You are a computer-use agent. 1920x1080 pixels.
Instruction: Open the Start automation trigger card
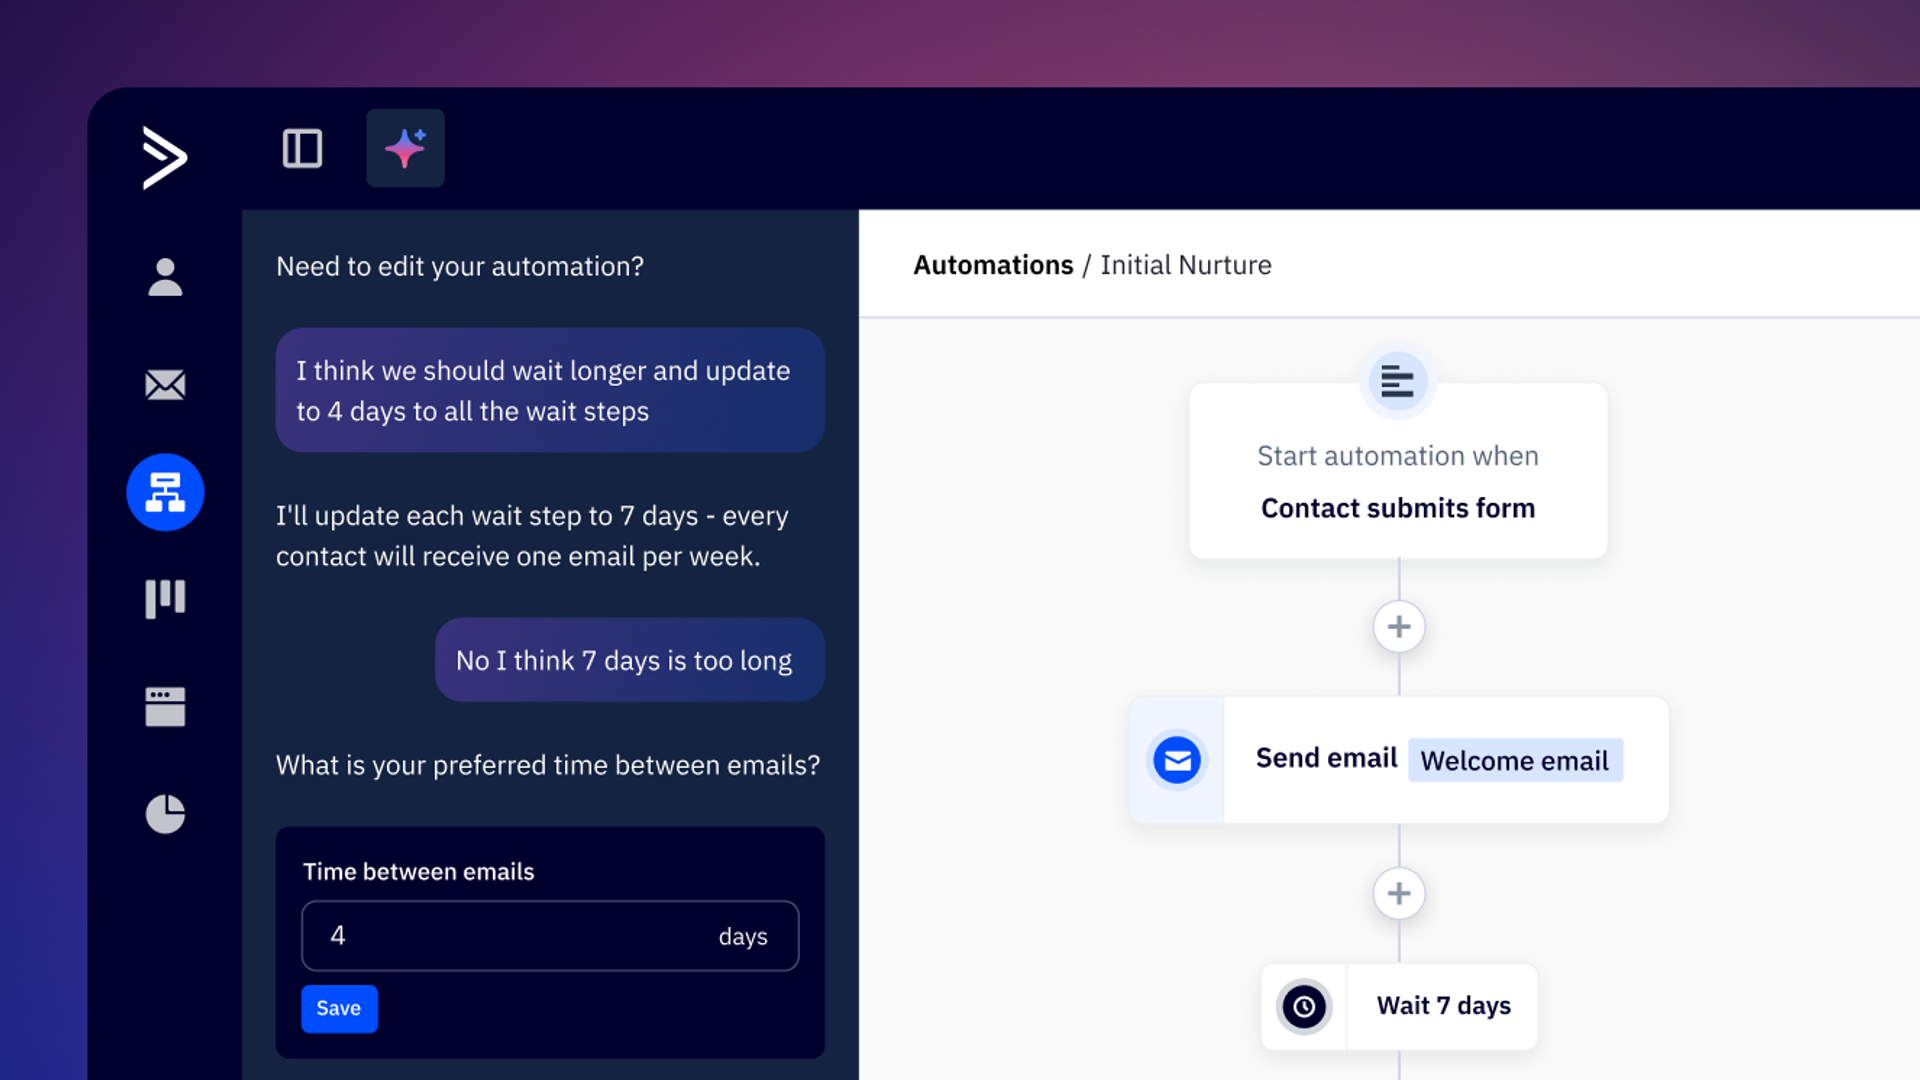[1398, 482]
